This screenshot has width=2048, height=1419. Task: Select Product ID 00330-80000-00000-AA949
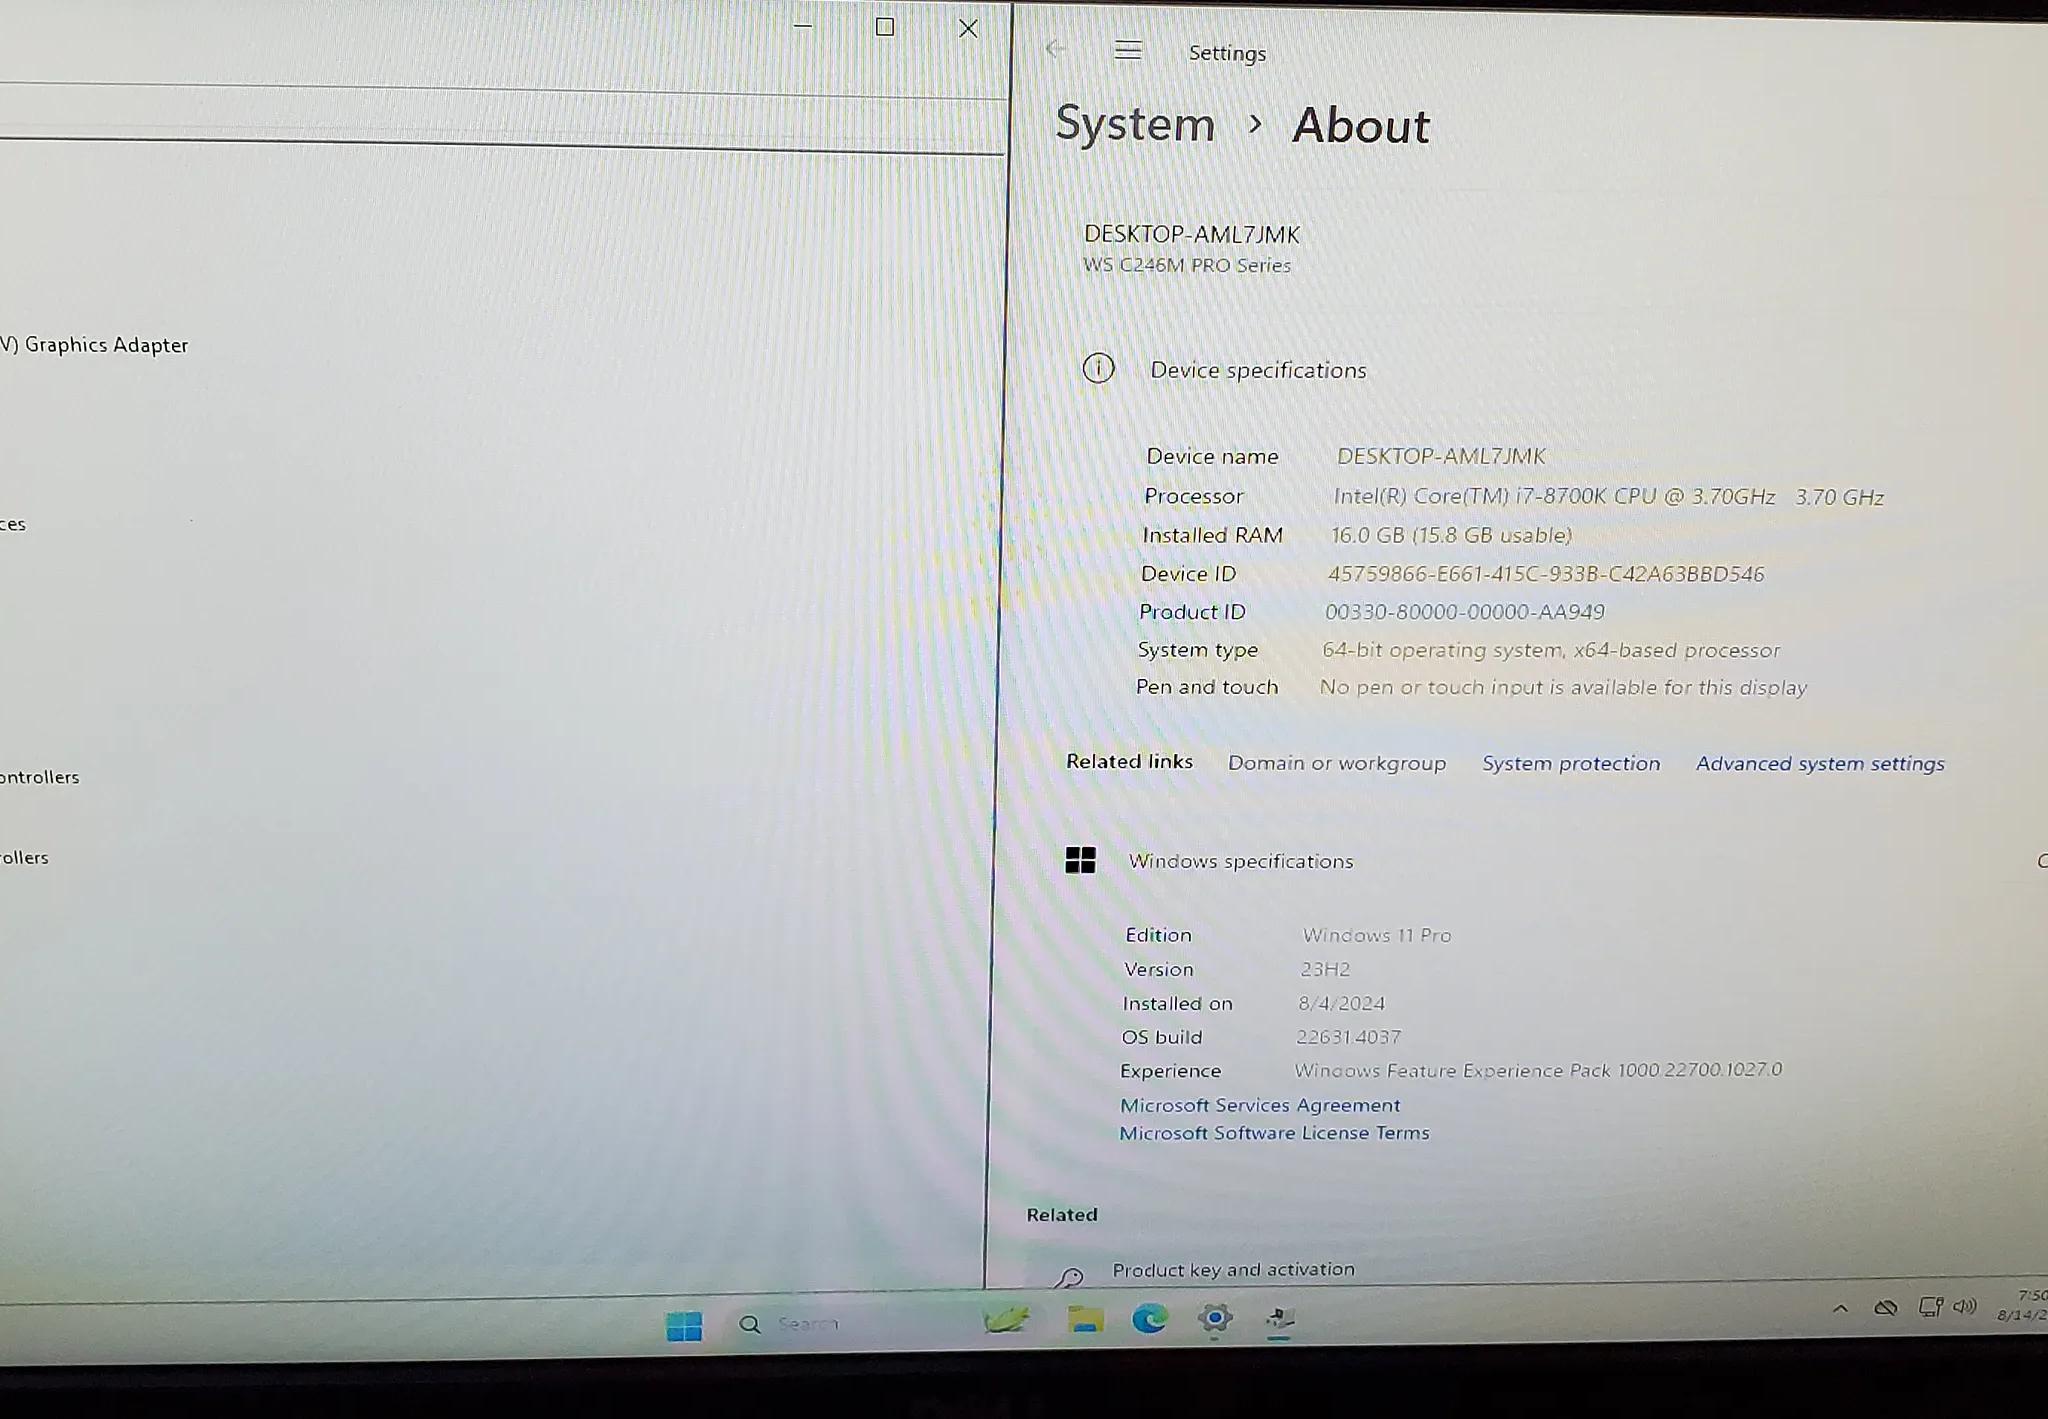click(1464, 612)
